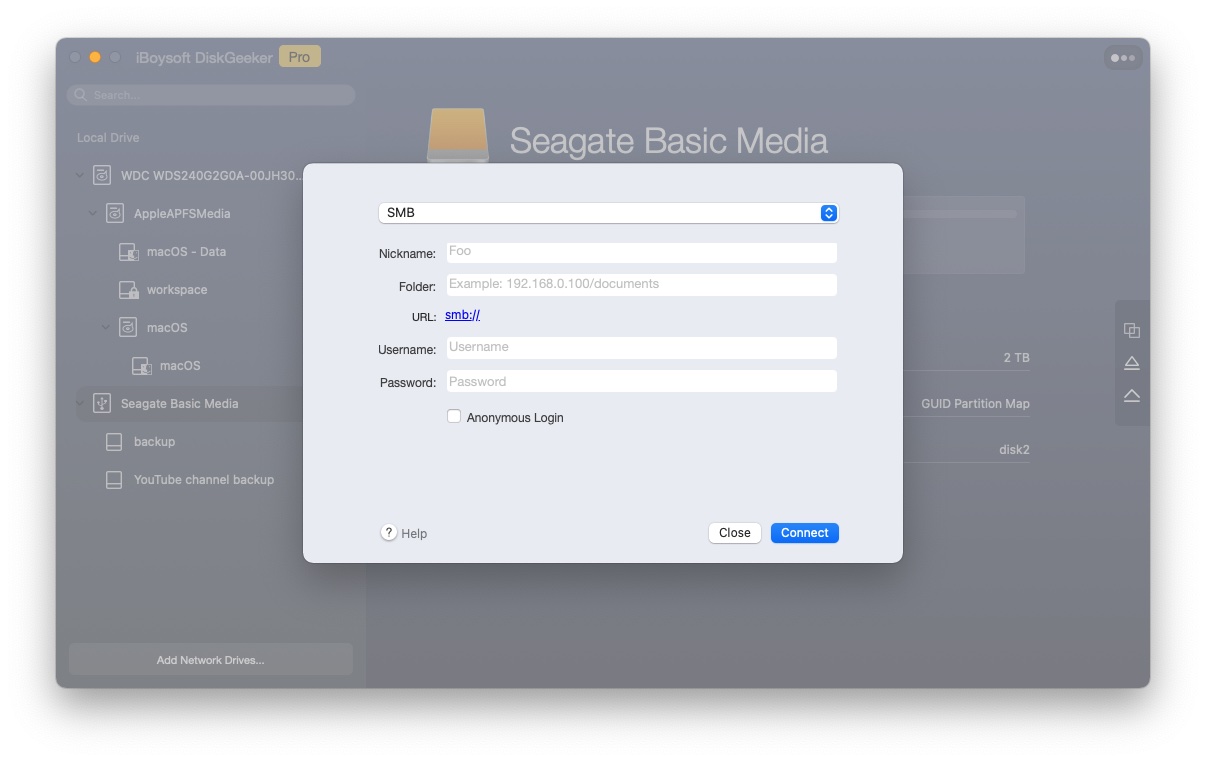1206x762 pixels.
Task: Click the question mark Help icon
Action: tap(389, 533)
